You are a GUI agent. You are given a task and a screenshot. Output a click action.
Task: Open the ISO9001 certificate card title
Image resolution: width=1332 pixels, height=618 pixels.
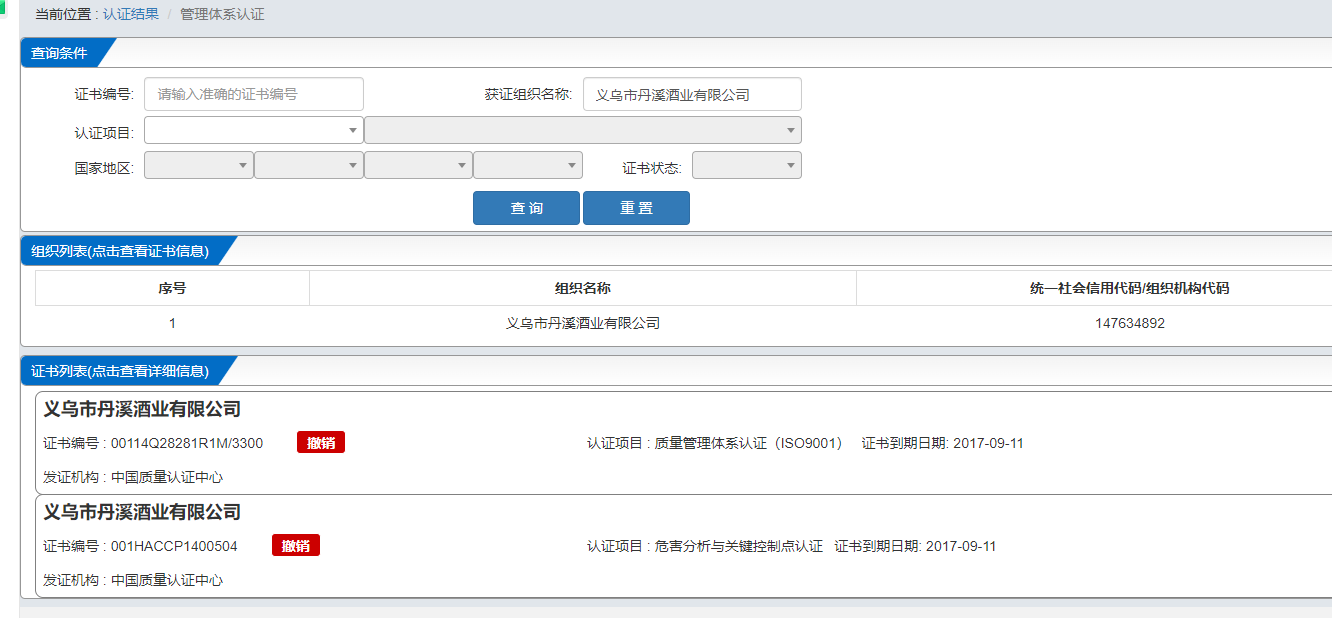click(x=142, y=409)
